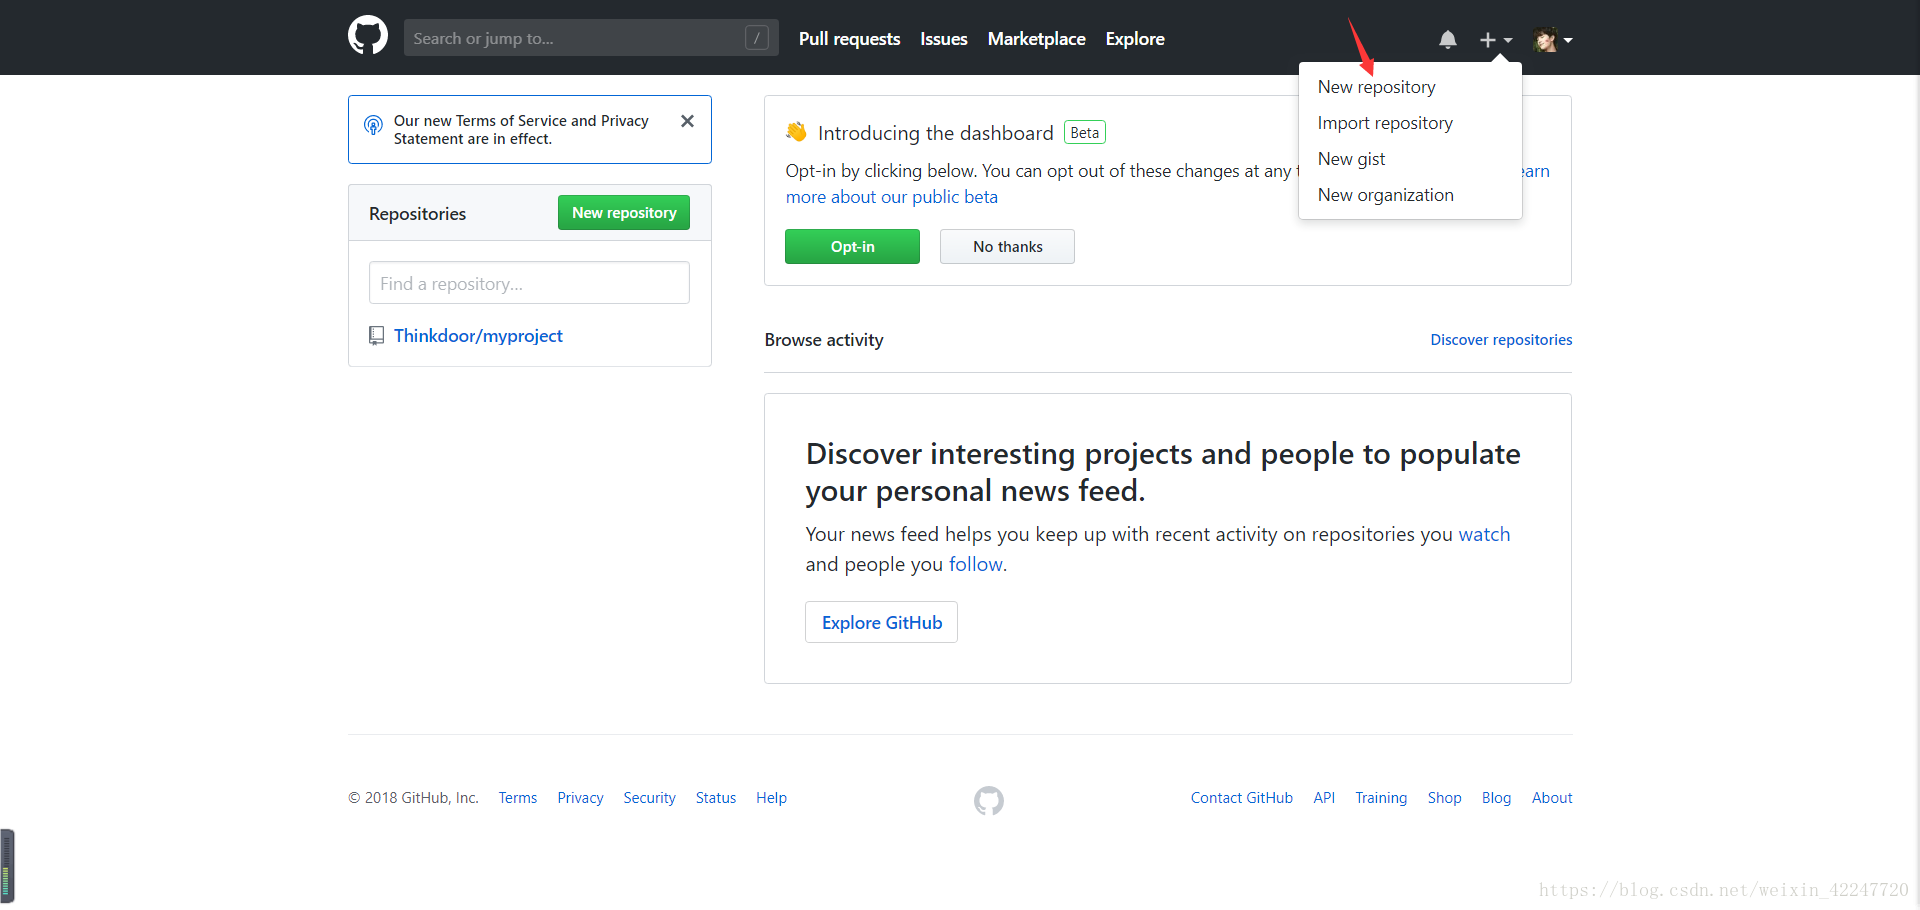Open the footer Privacy link
Image resolution: width=1920 pixels, height=910 pixels.
click(580, 798)
